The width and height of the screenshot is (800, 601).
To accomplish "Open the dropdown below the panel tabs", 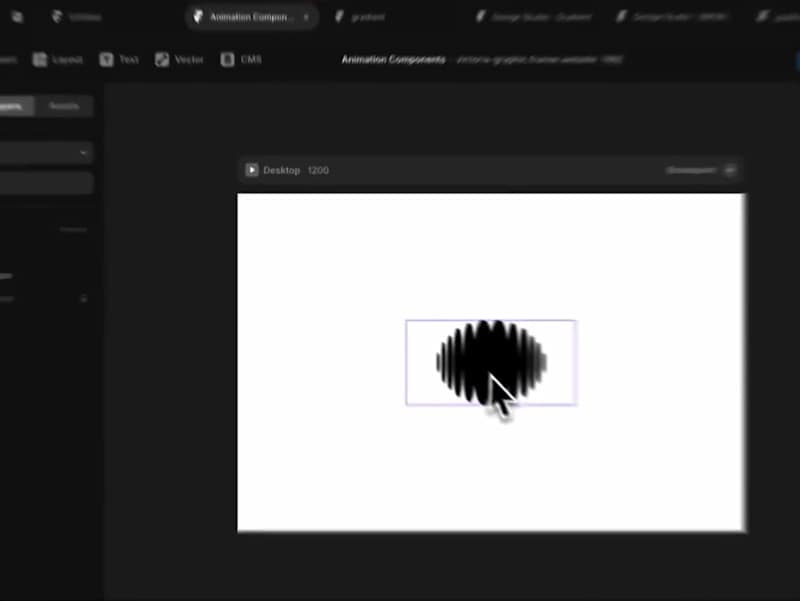I will [44, 152].
